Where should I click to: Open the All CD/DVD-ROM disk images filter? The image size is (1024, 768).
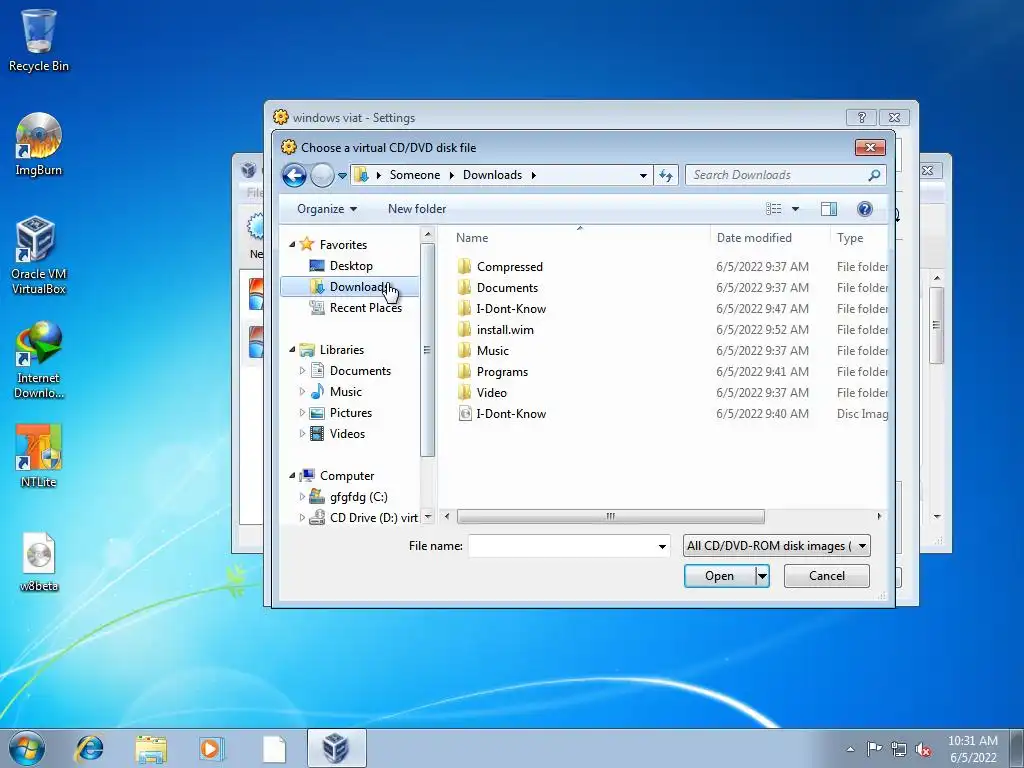click(x=776, y=546)
